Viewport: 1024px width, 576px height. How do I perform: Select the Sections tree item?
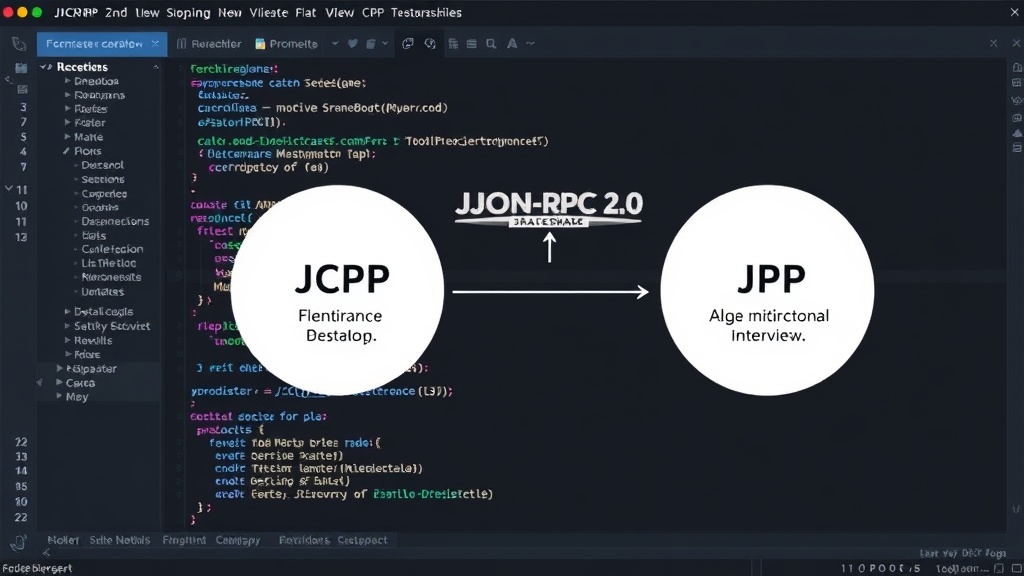tap(103, 179)
